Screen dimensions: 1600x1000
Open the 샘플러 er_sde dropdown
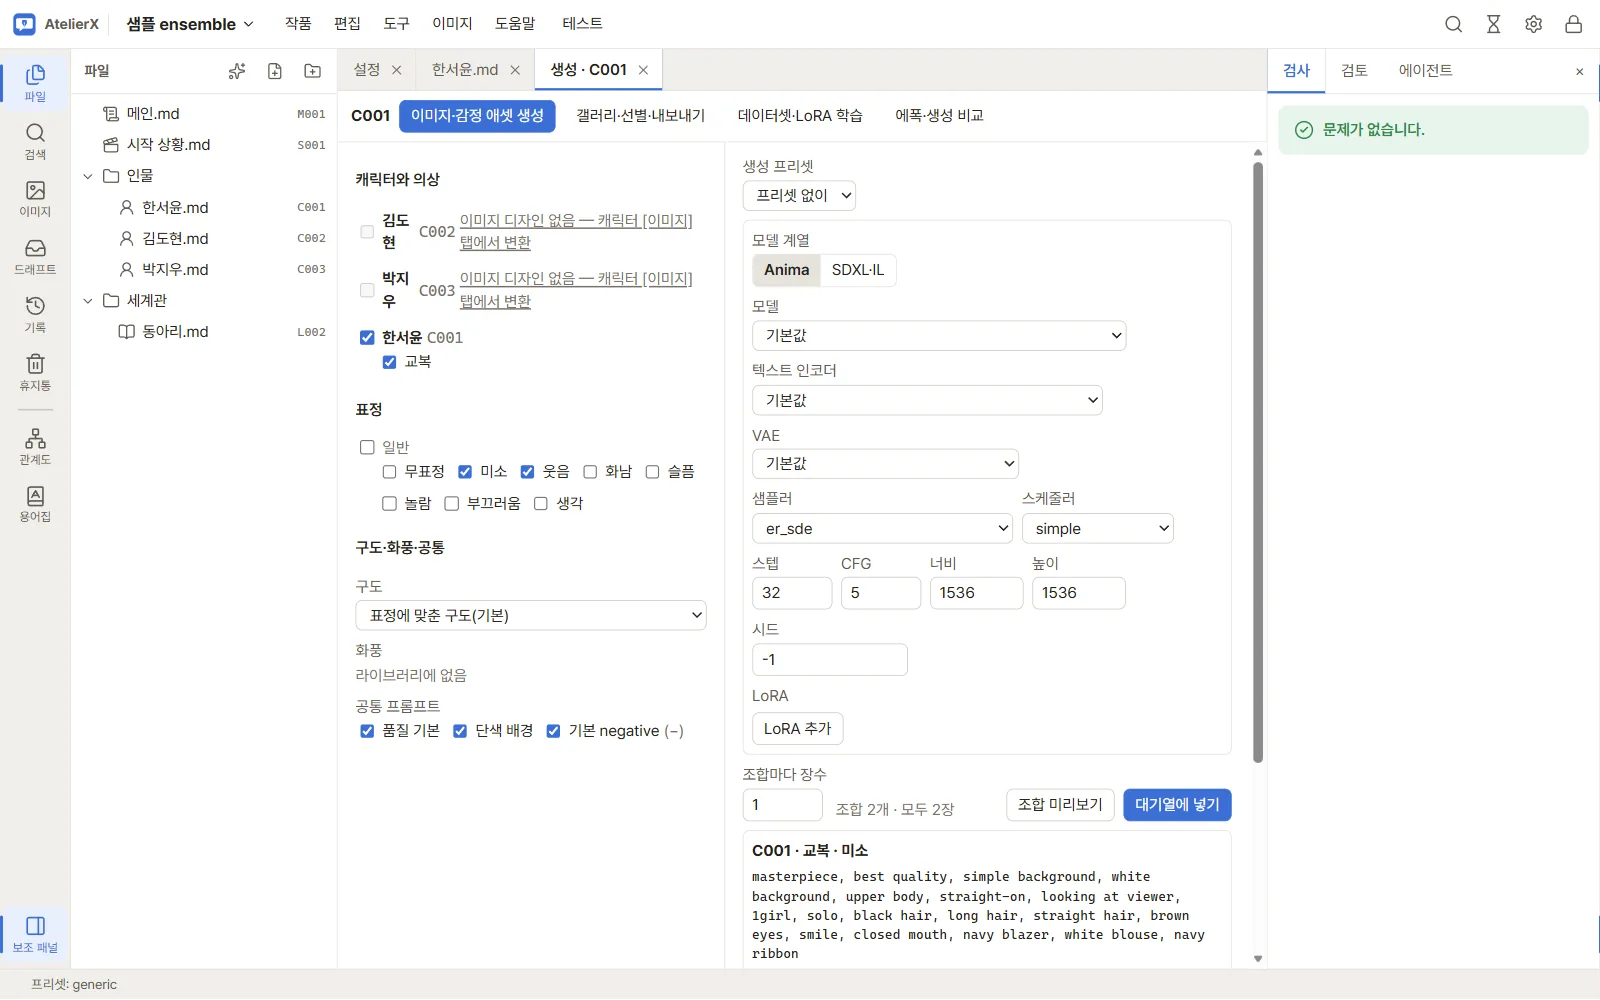pyautogui.click(x=882, y=529)
